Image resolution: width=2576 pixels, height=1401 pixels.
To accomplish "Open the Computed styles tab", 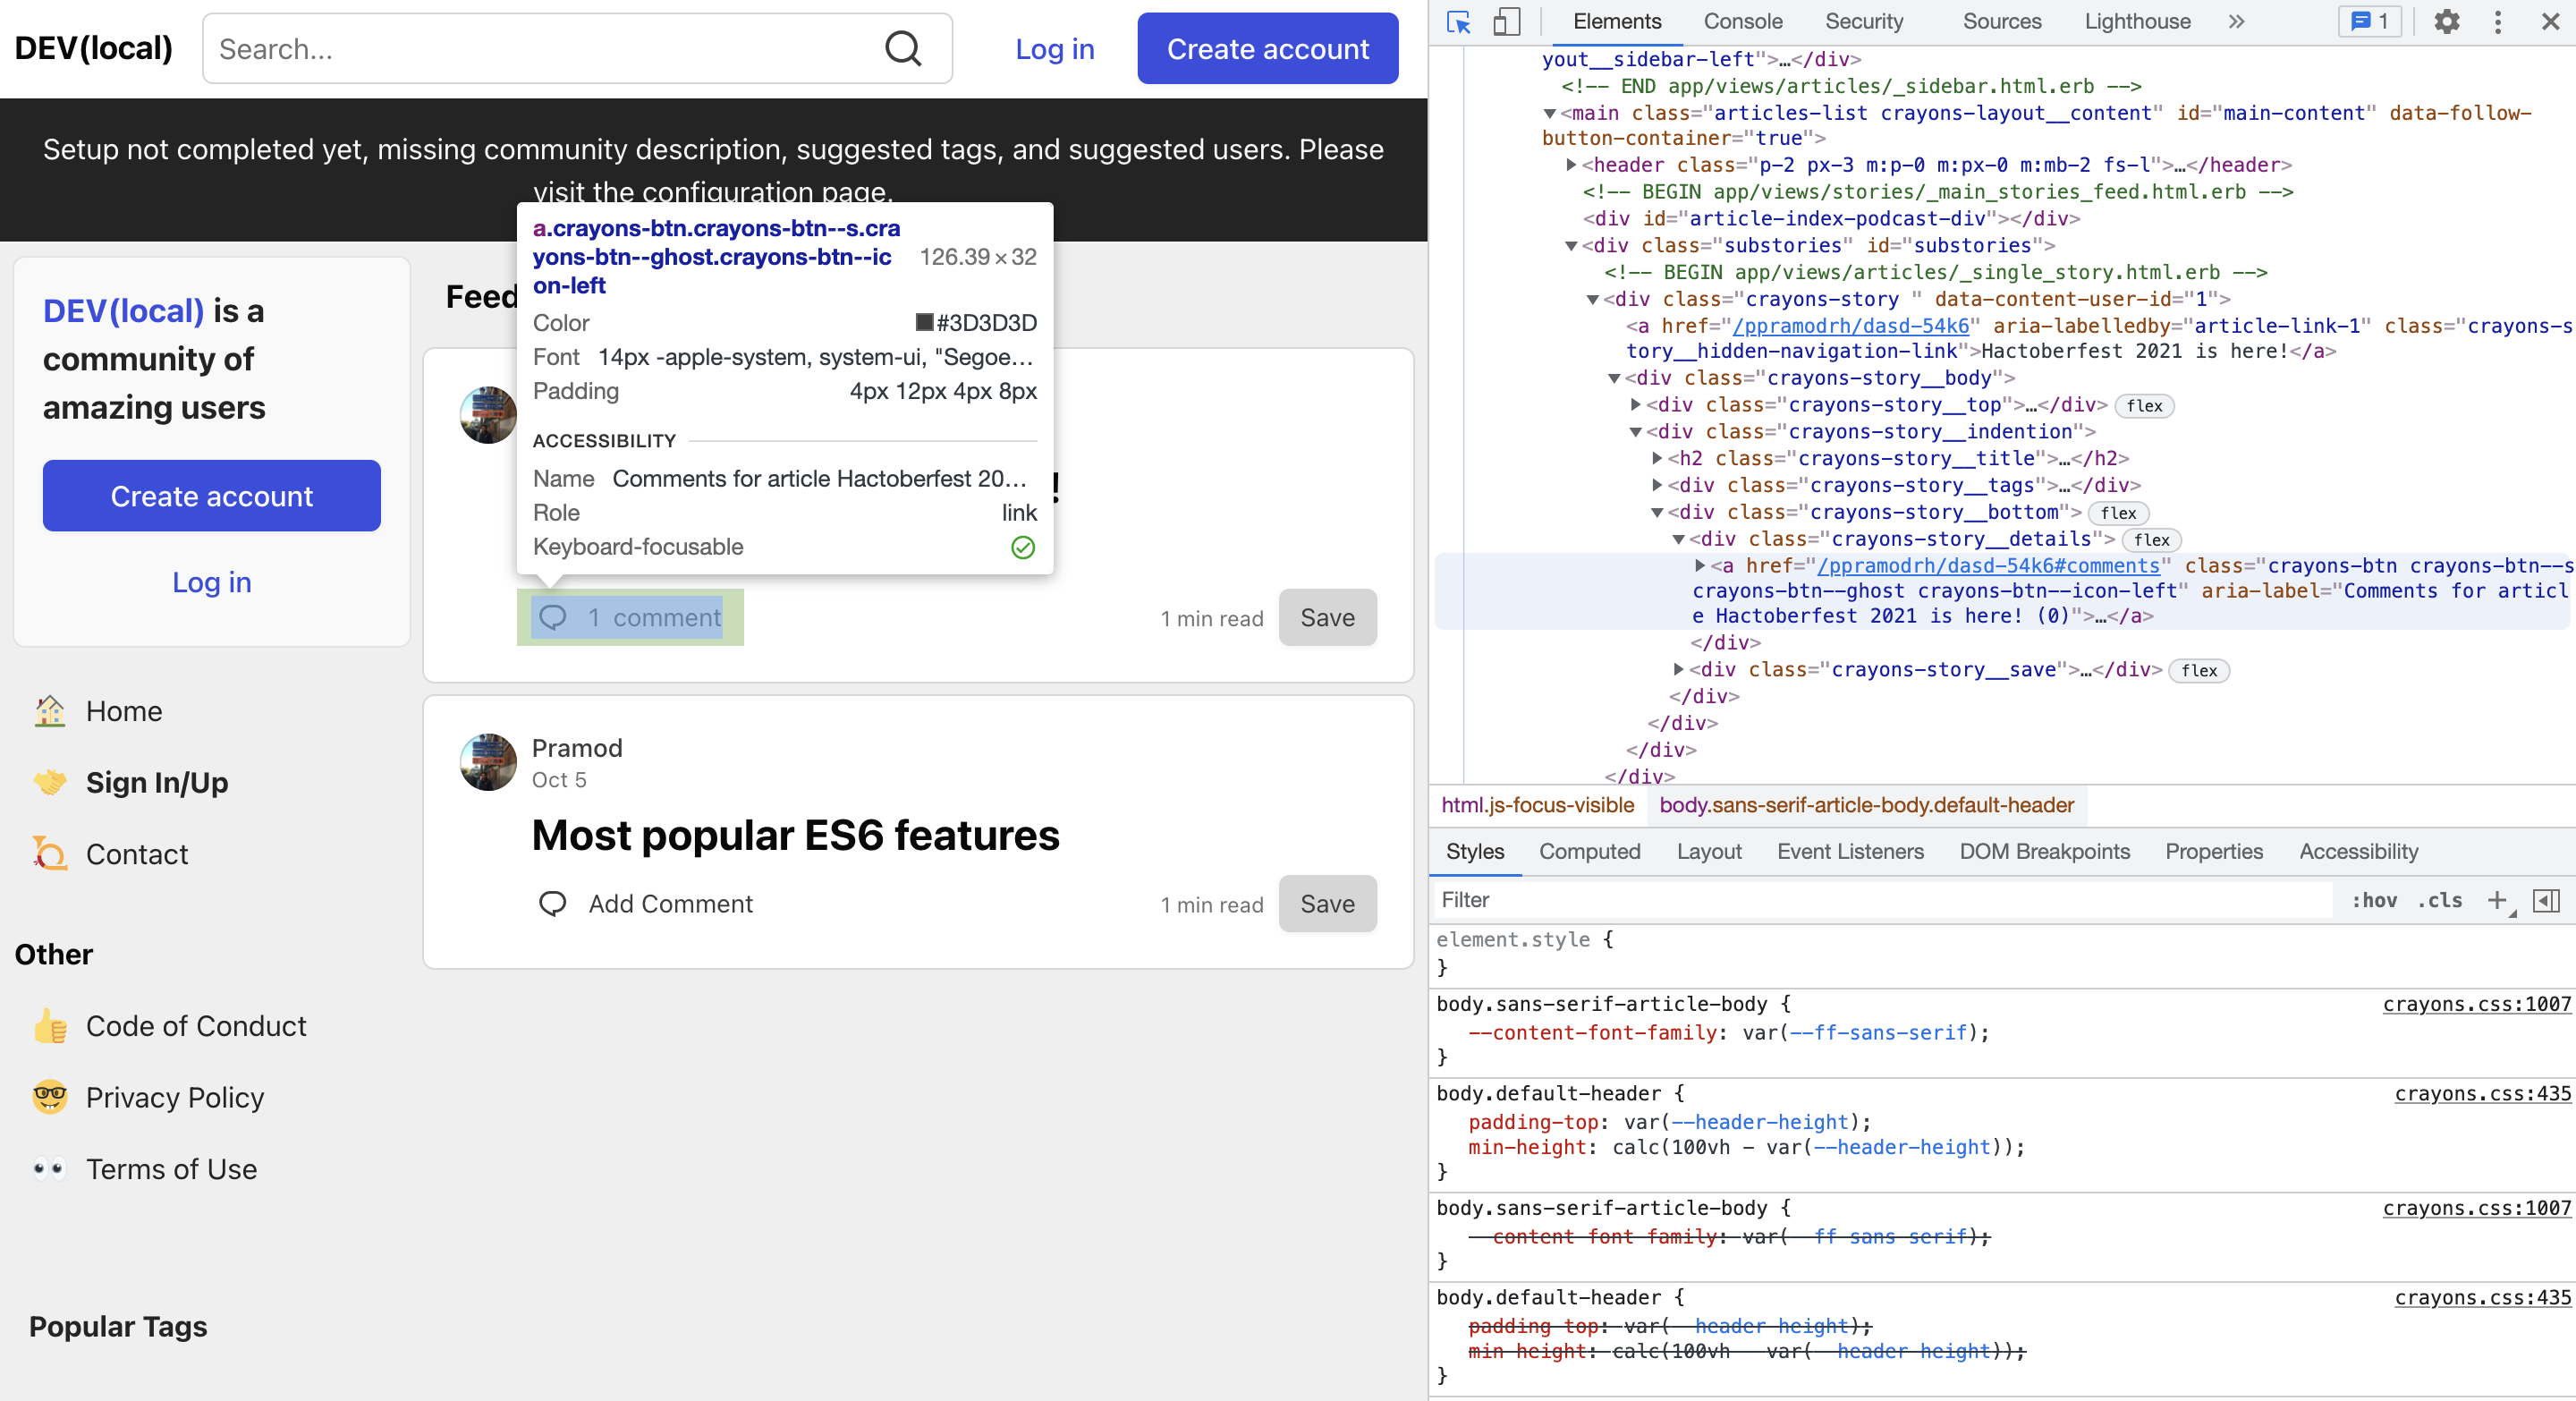I will click(x=1589, y=851).
